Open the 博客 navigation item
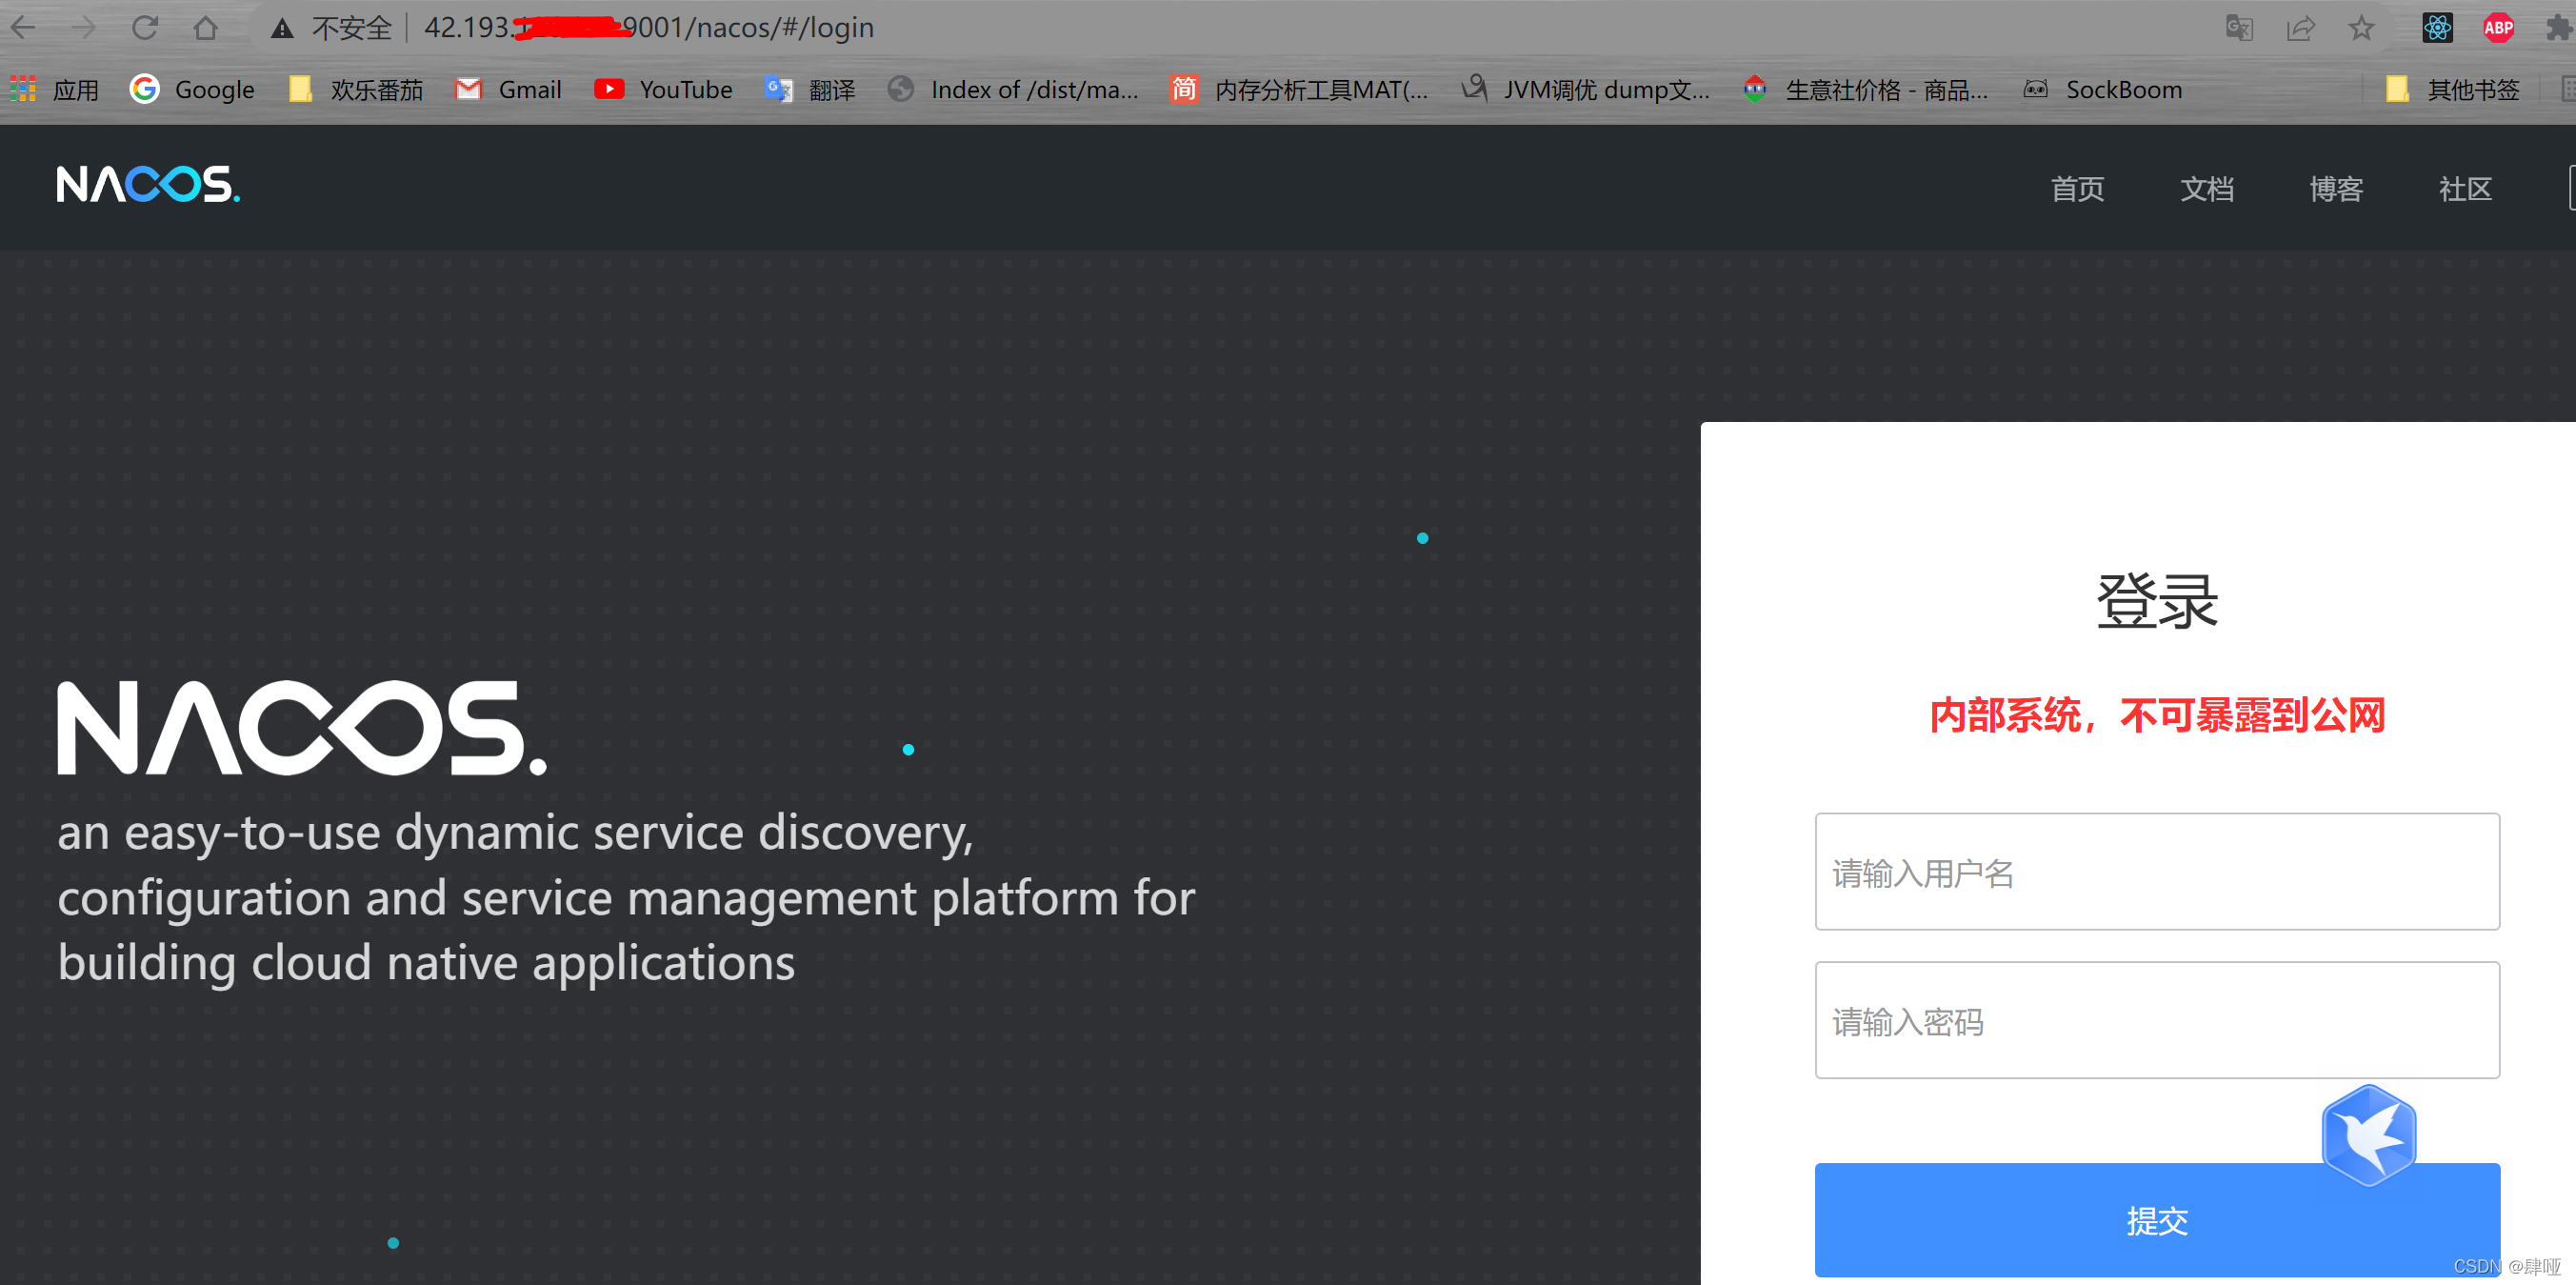 (x=2336, y=188)
